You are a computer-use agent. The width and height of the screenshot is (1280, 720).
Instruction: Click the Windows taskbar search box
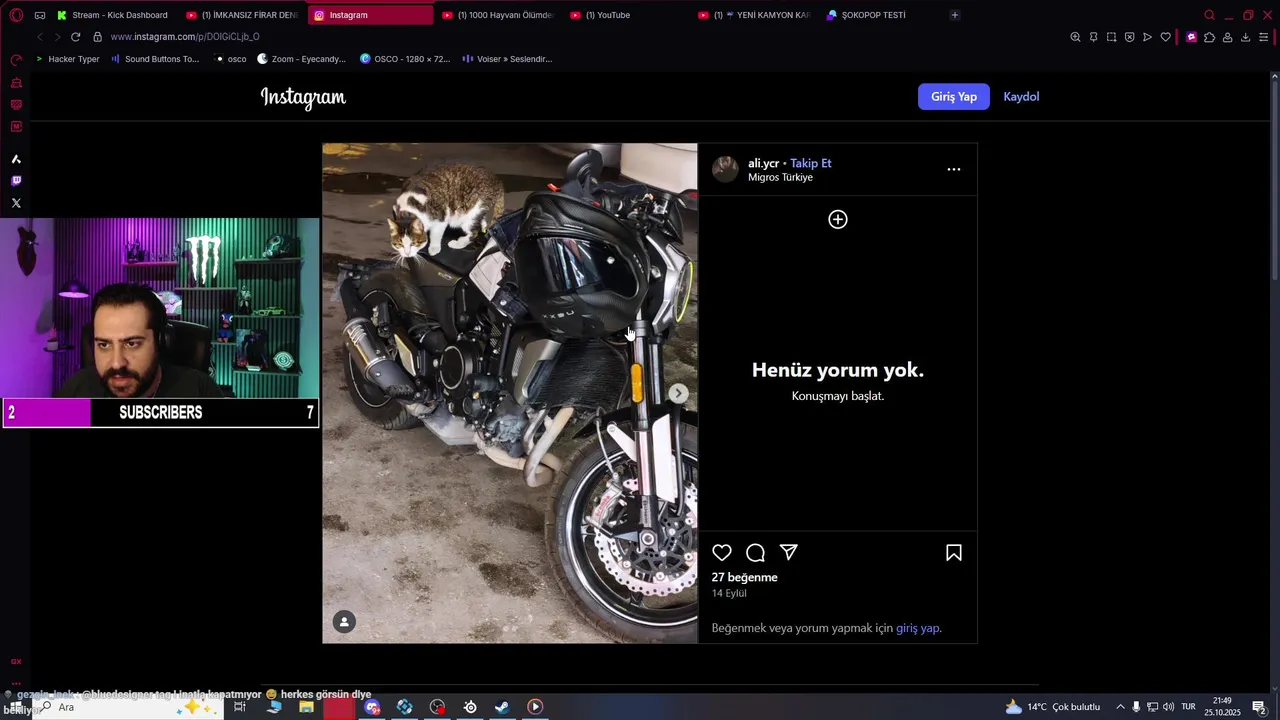[x=128, y=707]
